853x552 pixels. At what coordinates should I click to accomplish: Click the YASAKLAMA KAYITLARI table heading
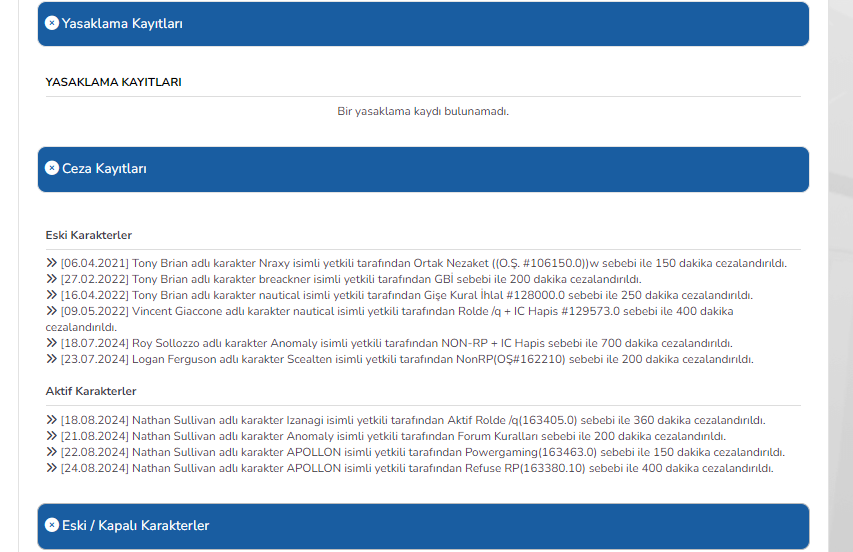113,82
